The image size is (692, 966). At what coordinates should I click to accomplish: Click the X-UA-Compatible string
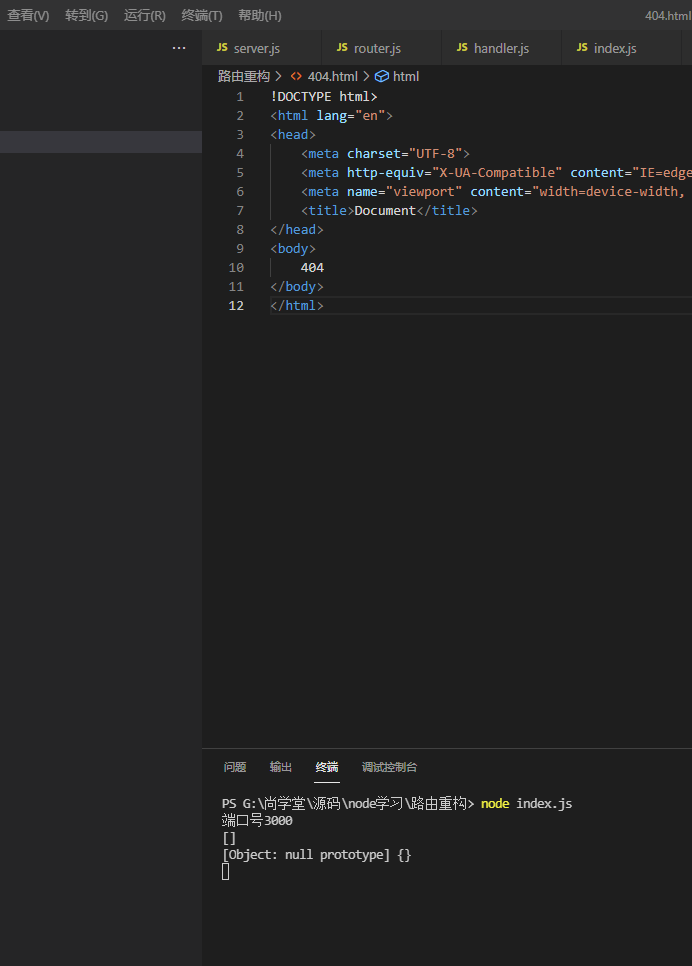pos(497,172)
